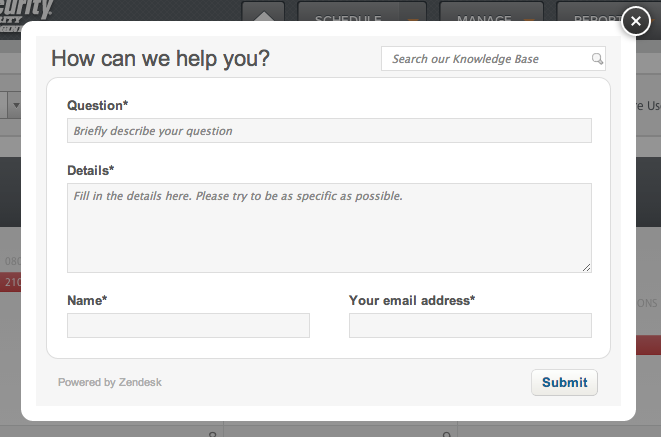Select the red 210 bar at left

tap(11, 282)
